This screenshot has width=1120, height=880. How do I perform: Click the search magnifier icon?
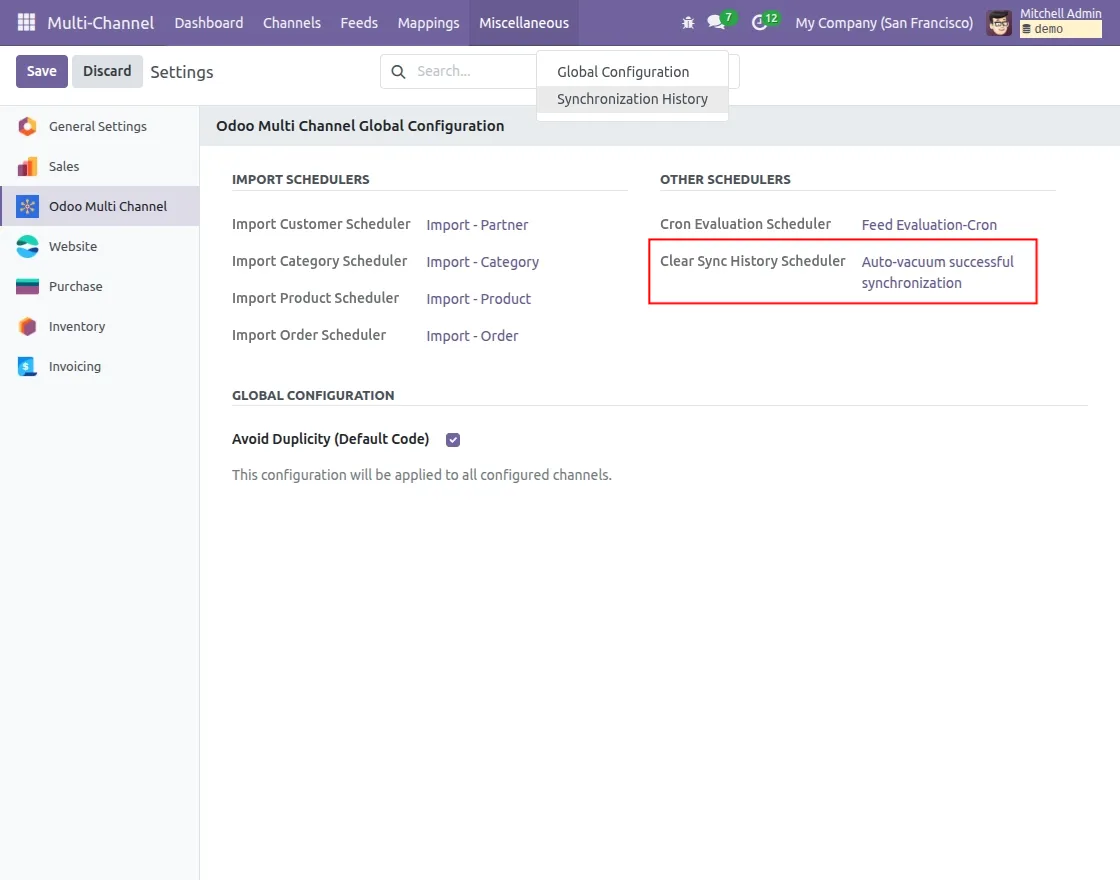(398, 72)
